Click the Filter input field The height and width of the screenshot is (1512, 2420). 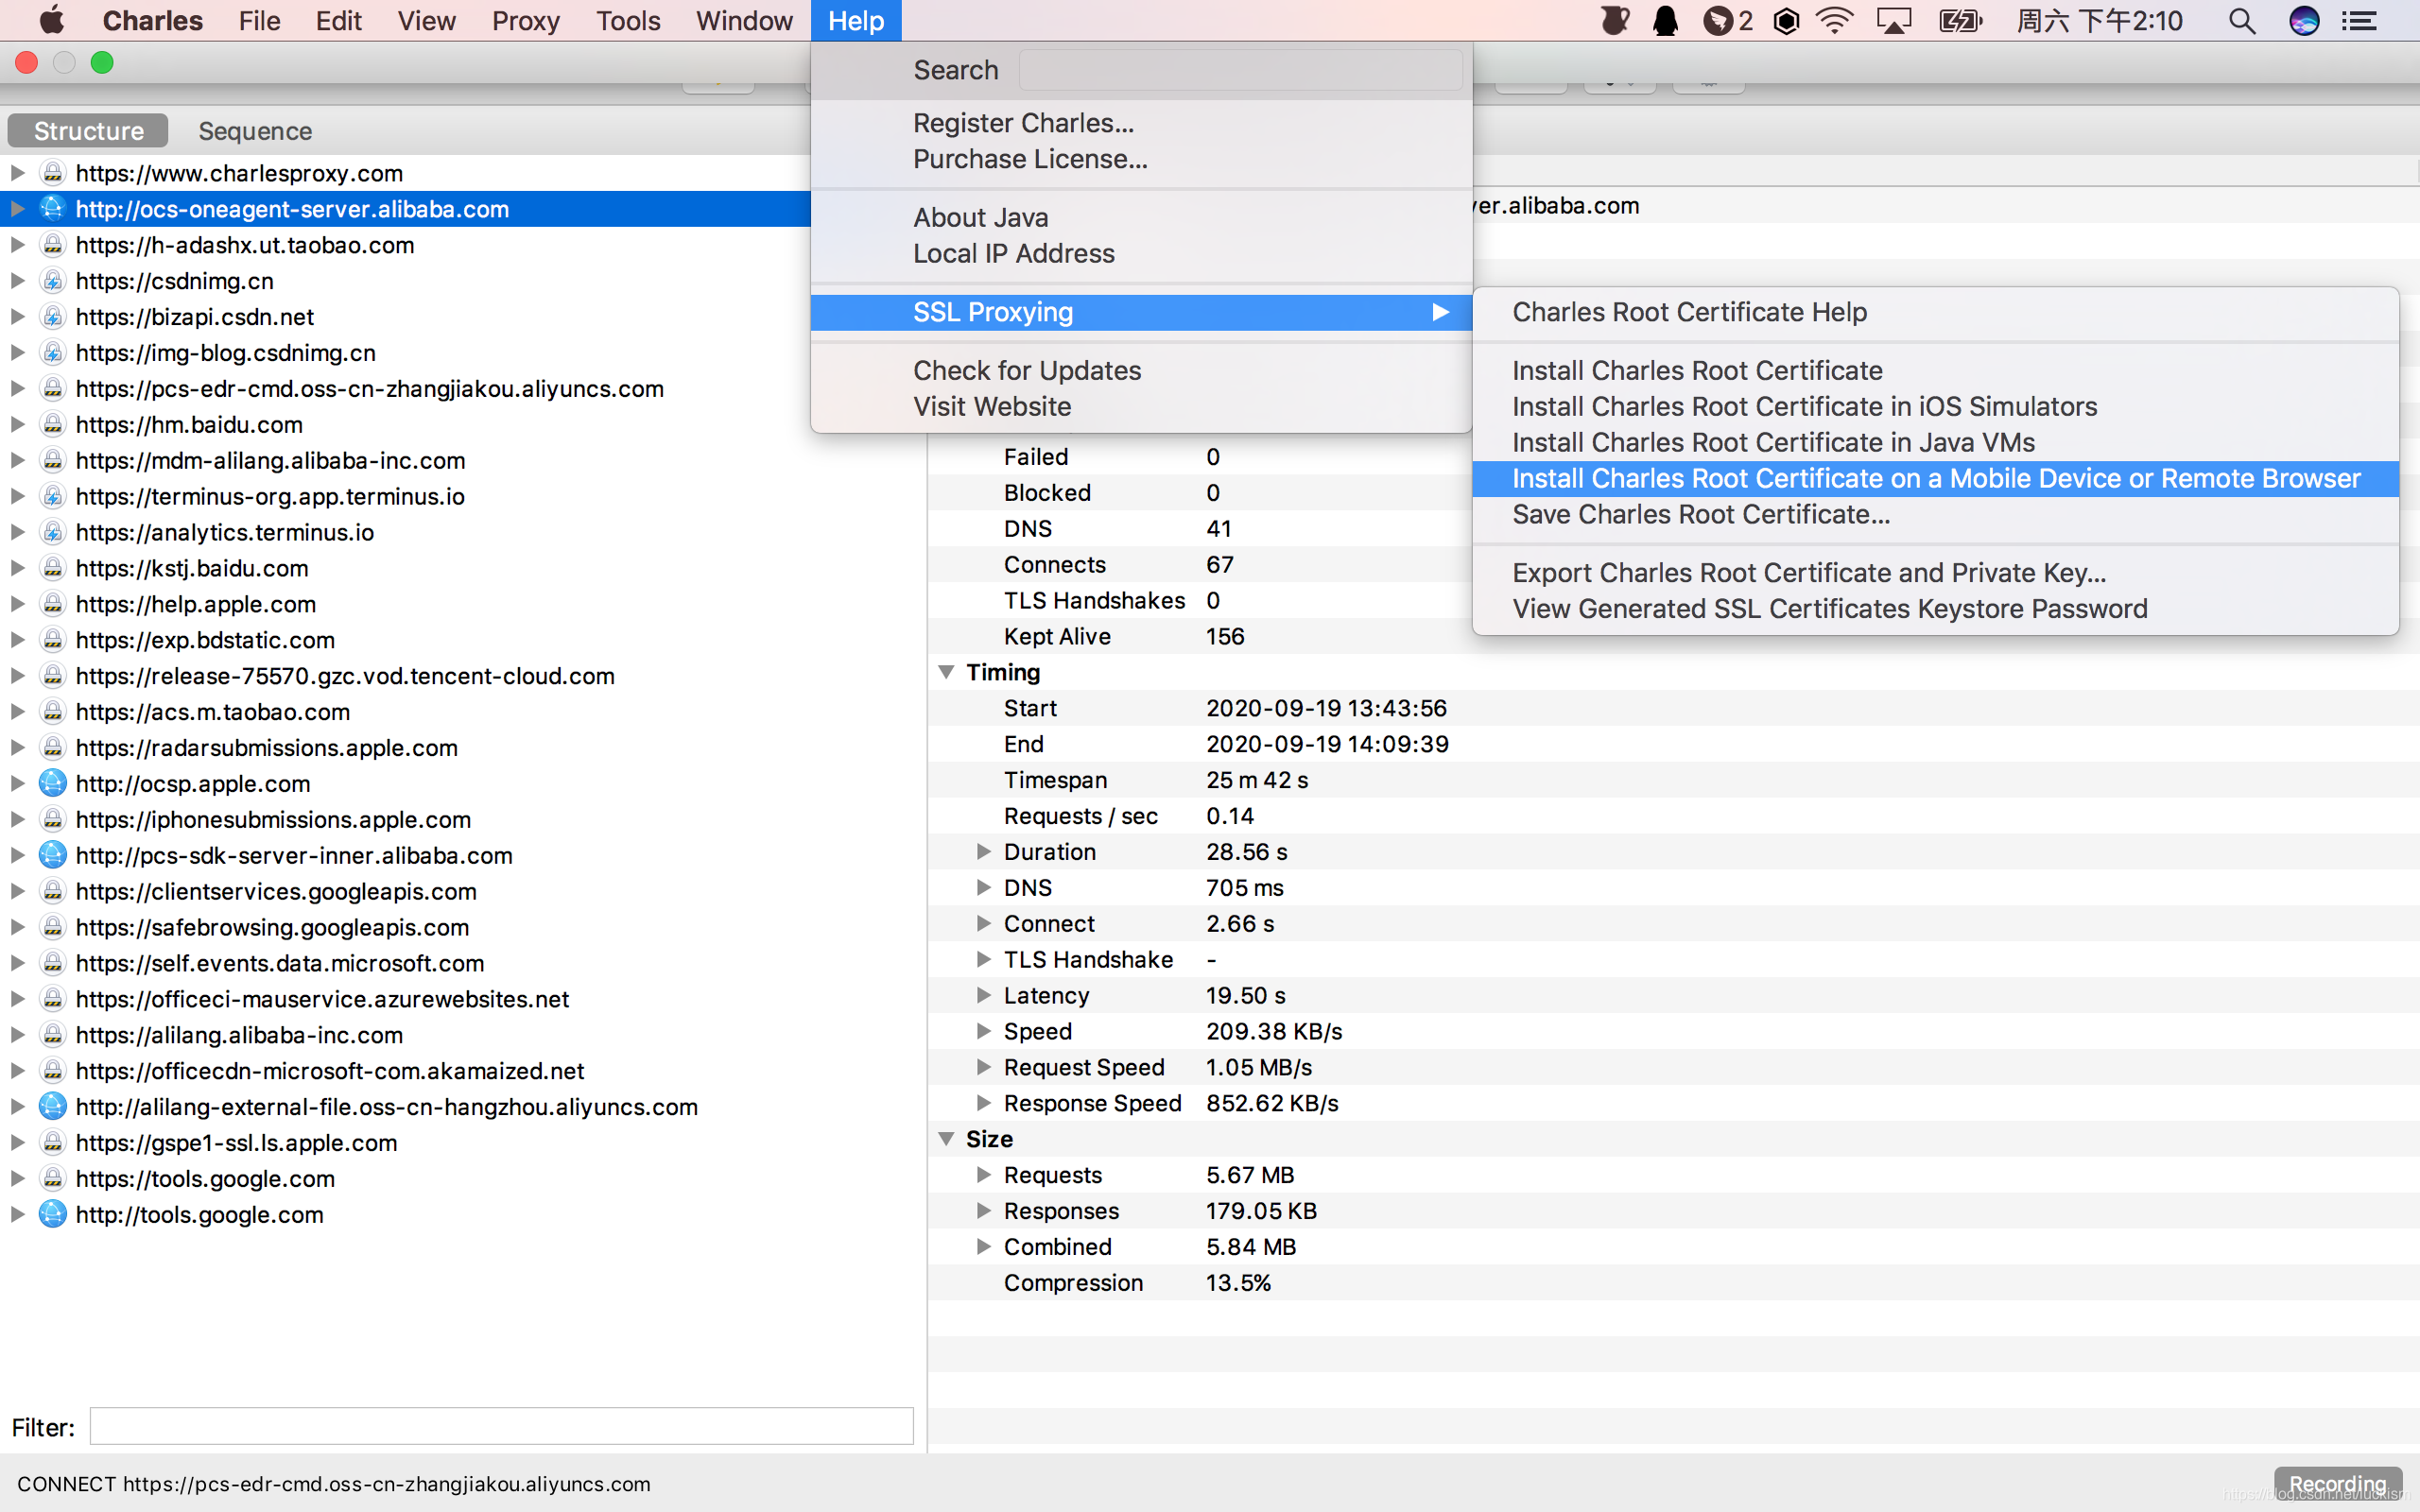[x=501, y=1426]
